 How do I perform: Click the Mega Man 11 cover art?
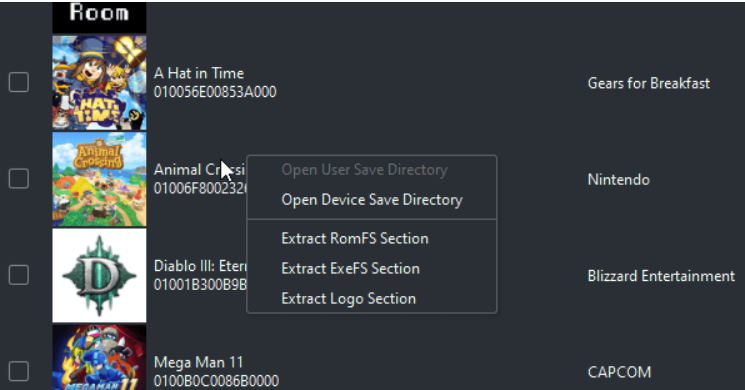(99, 357)
